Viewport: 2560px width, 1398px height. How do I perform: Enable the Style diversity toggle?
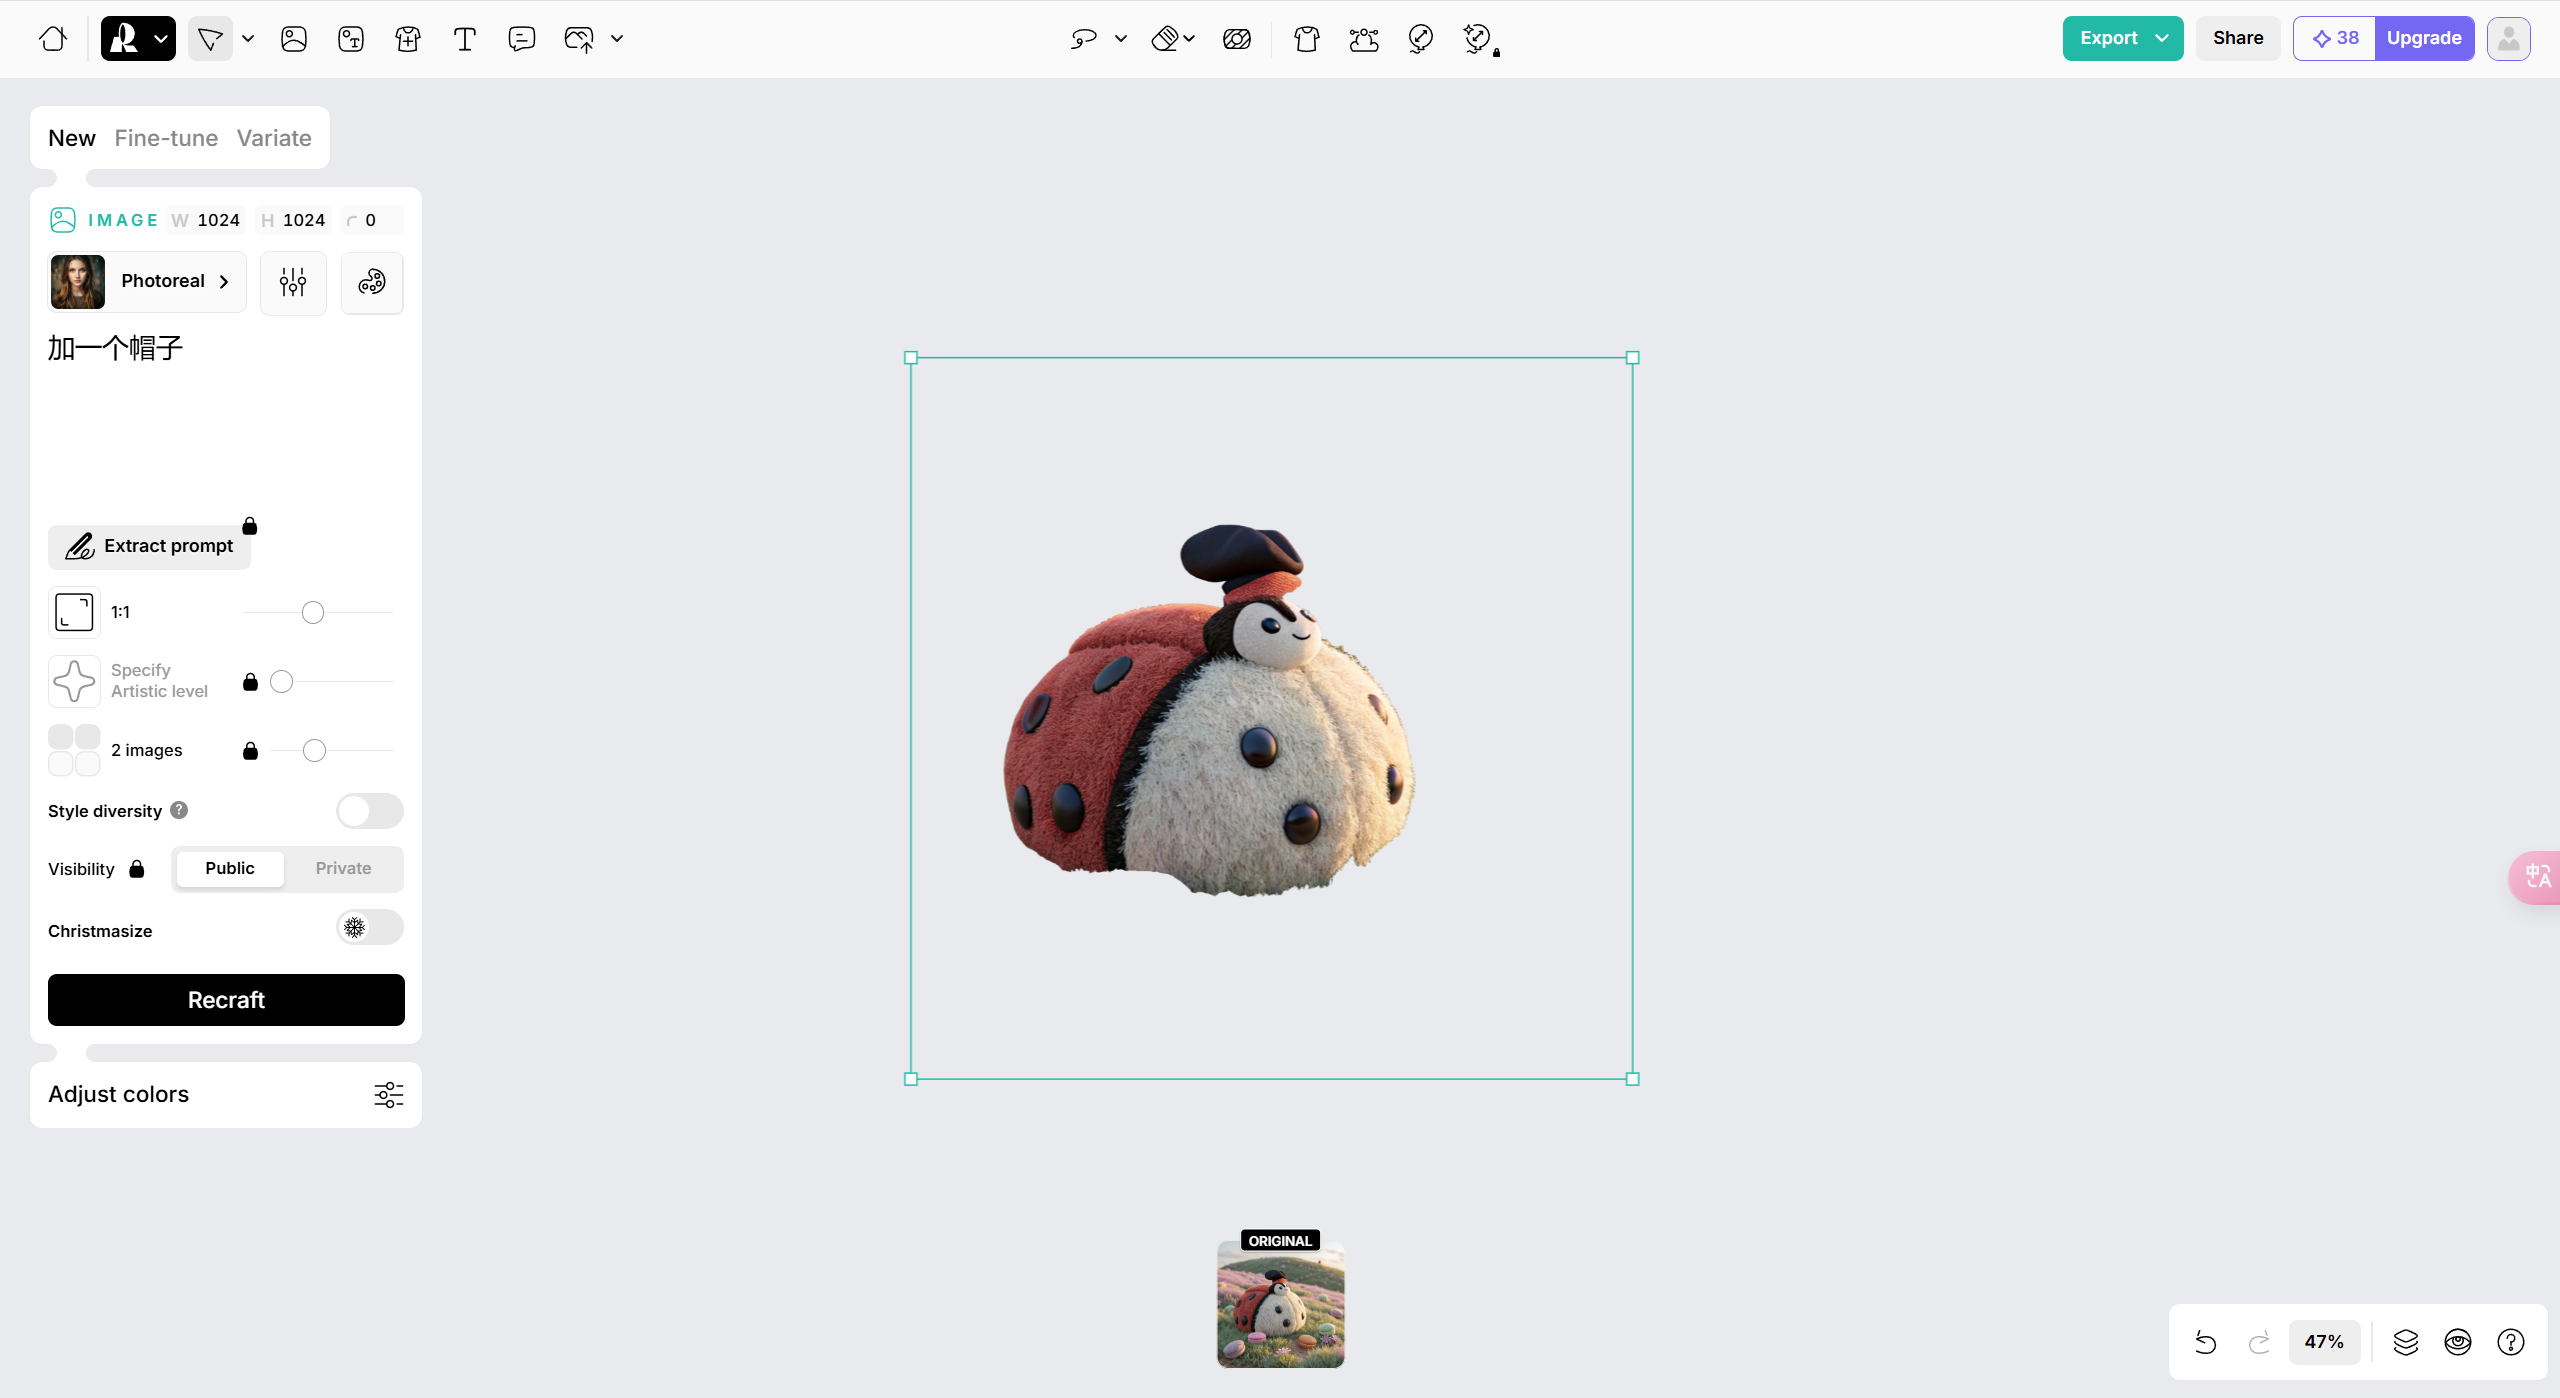pos(369,811)
